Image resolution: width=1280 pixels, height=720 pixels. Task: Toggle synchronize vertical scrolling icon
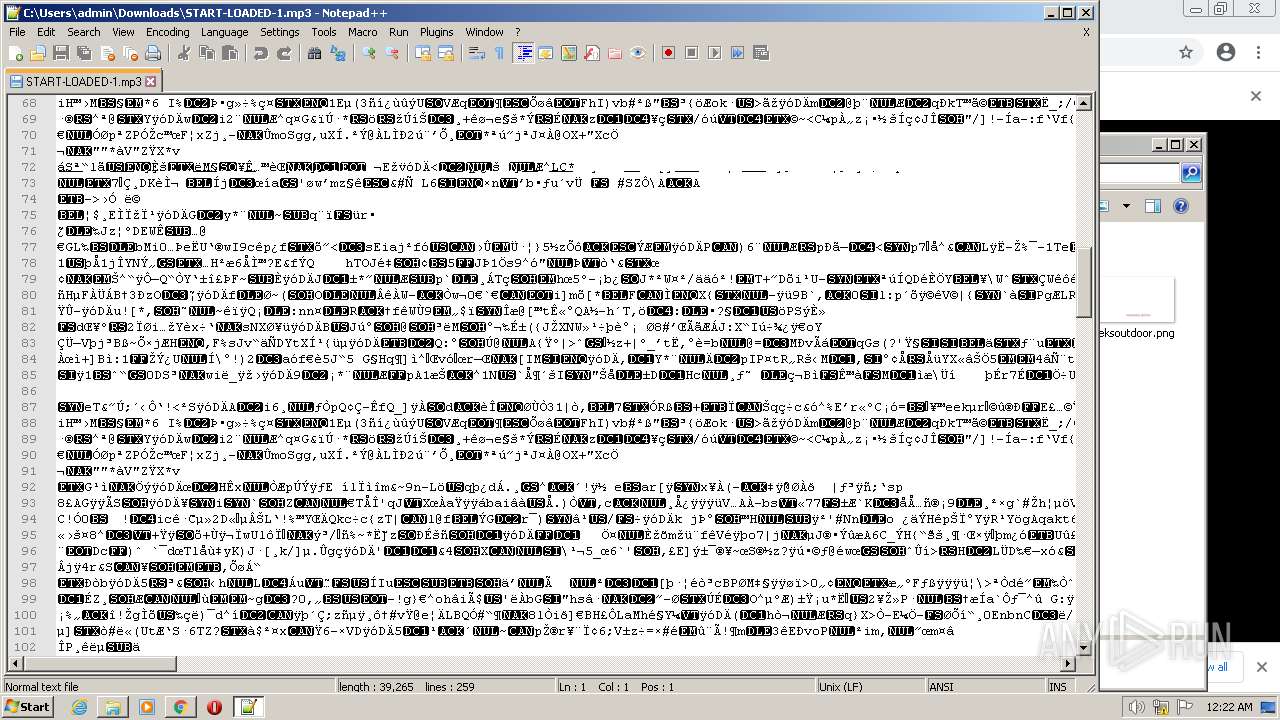[424, 53]
